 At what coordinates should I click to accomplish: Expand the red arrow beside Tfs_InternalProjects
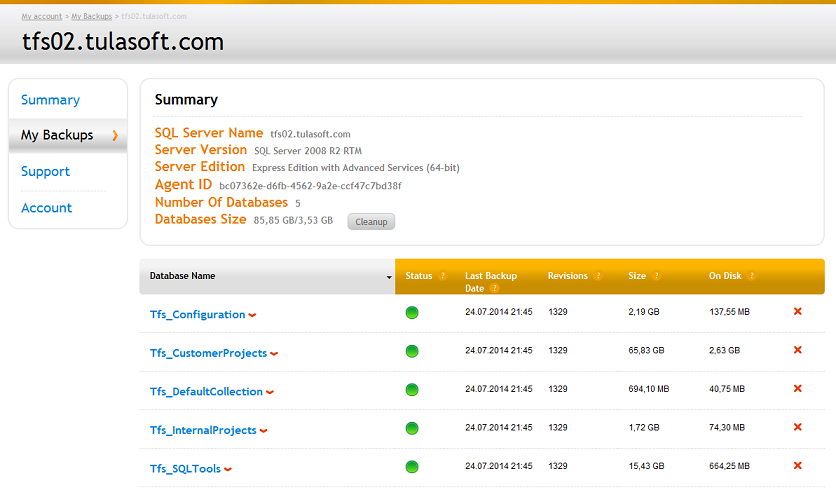(263, 430)
